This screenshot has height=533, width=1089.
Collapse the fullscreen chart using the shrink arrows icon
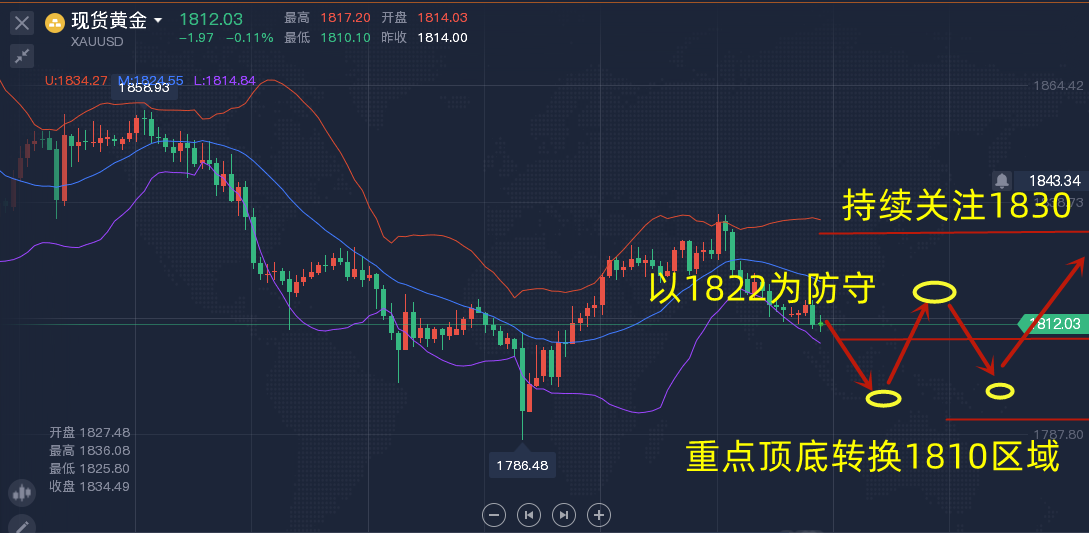[x=22, y=56]
